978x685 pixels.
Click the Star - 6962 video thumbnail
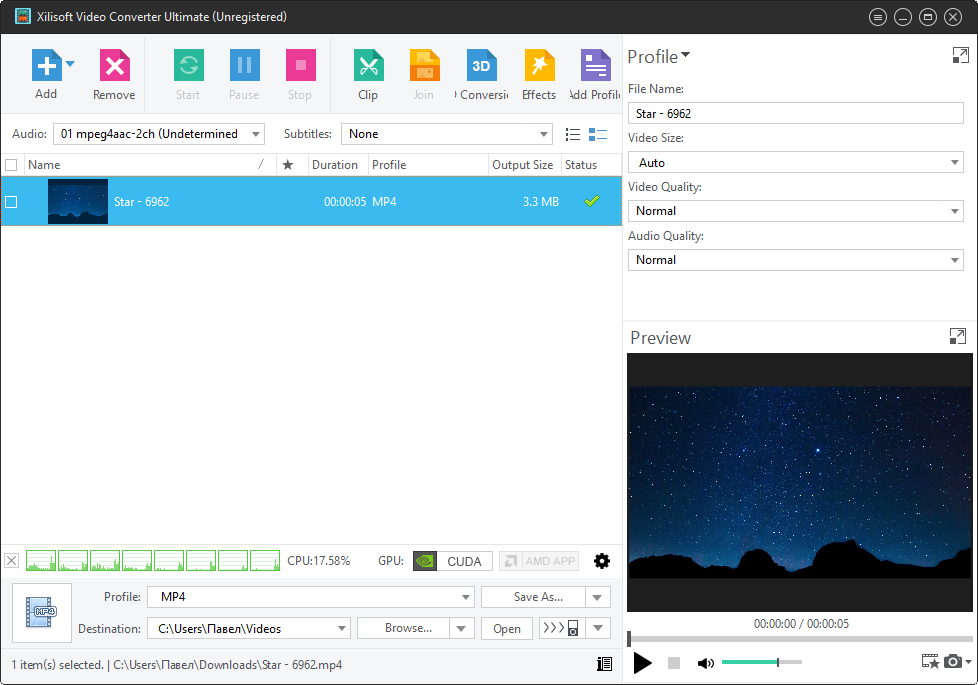coord(78,202)
